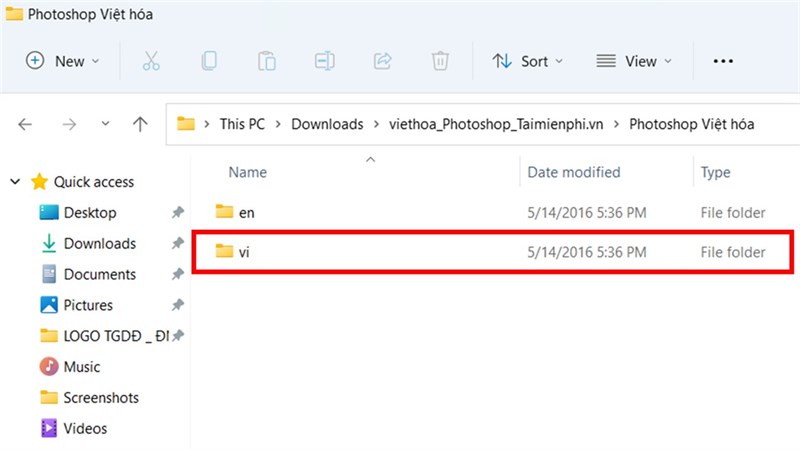Click the Music icon in sidebar
This screenshot has width=800, height=450.
(49, 366)
